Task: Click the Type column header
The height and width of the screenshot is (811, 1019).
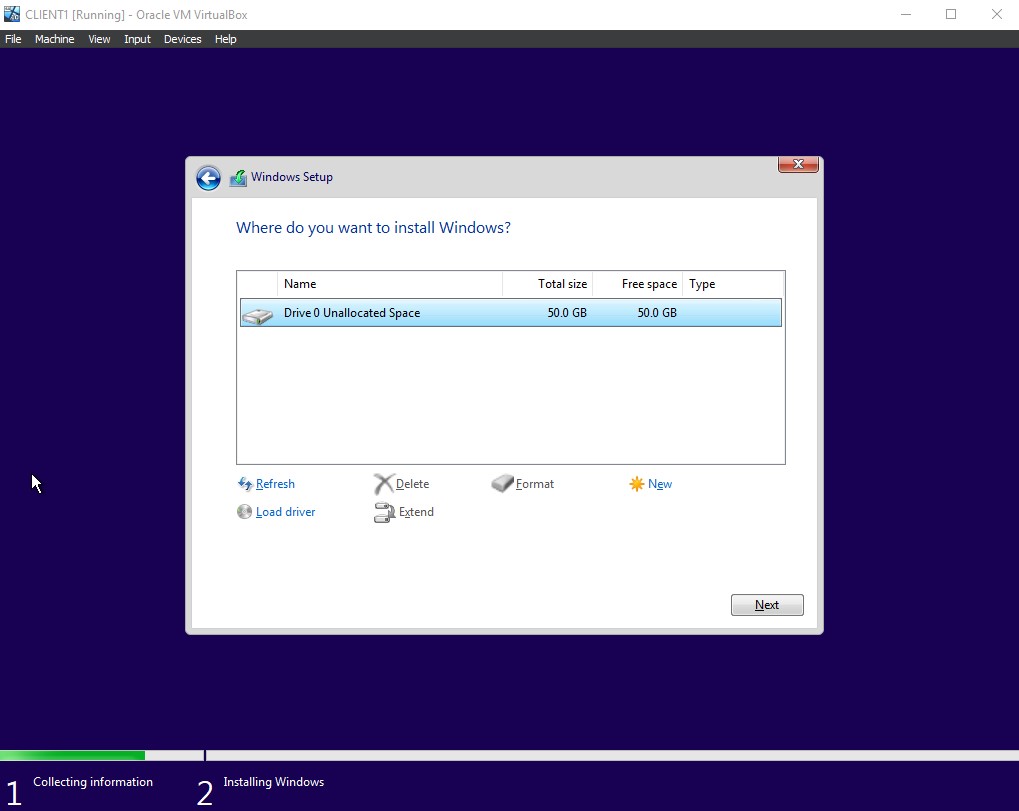Action: point(734,284)
